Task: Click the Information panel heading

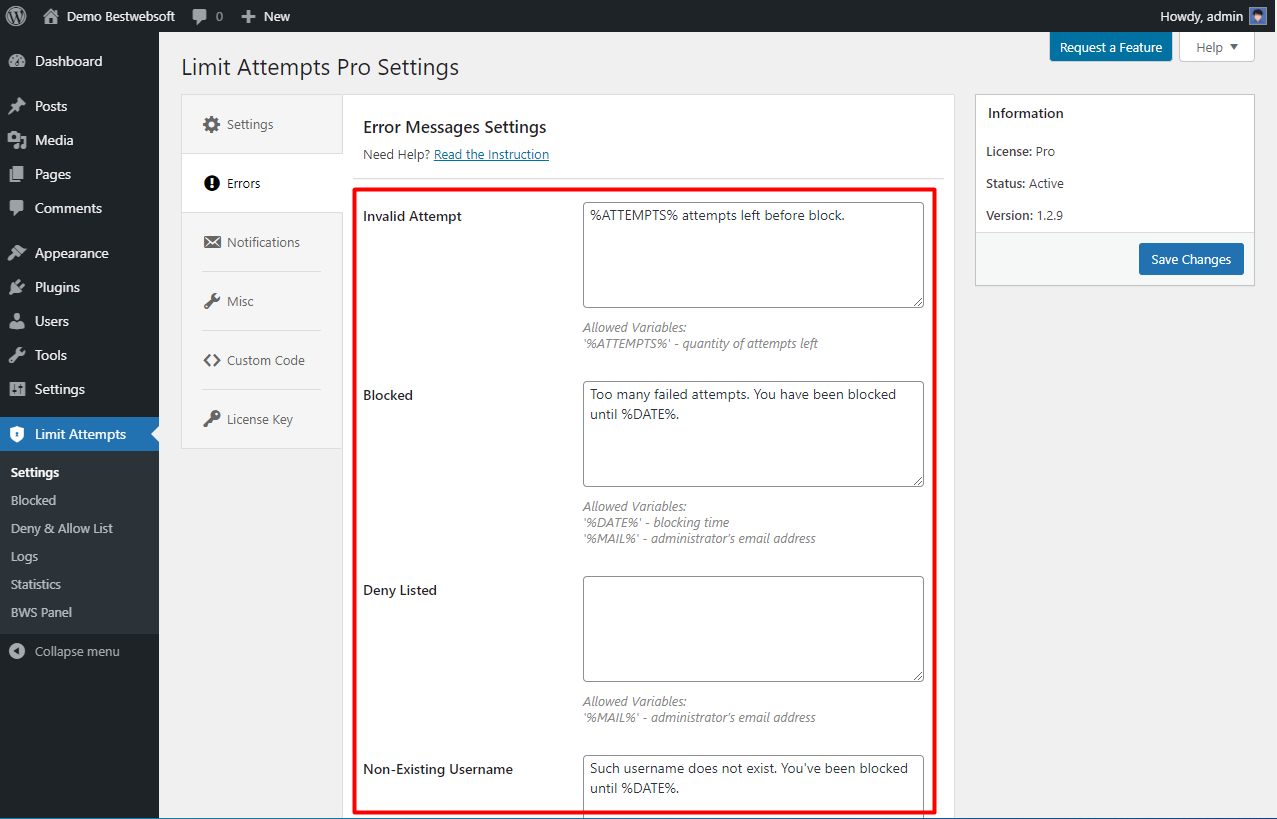Action: click(1026, 113)
